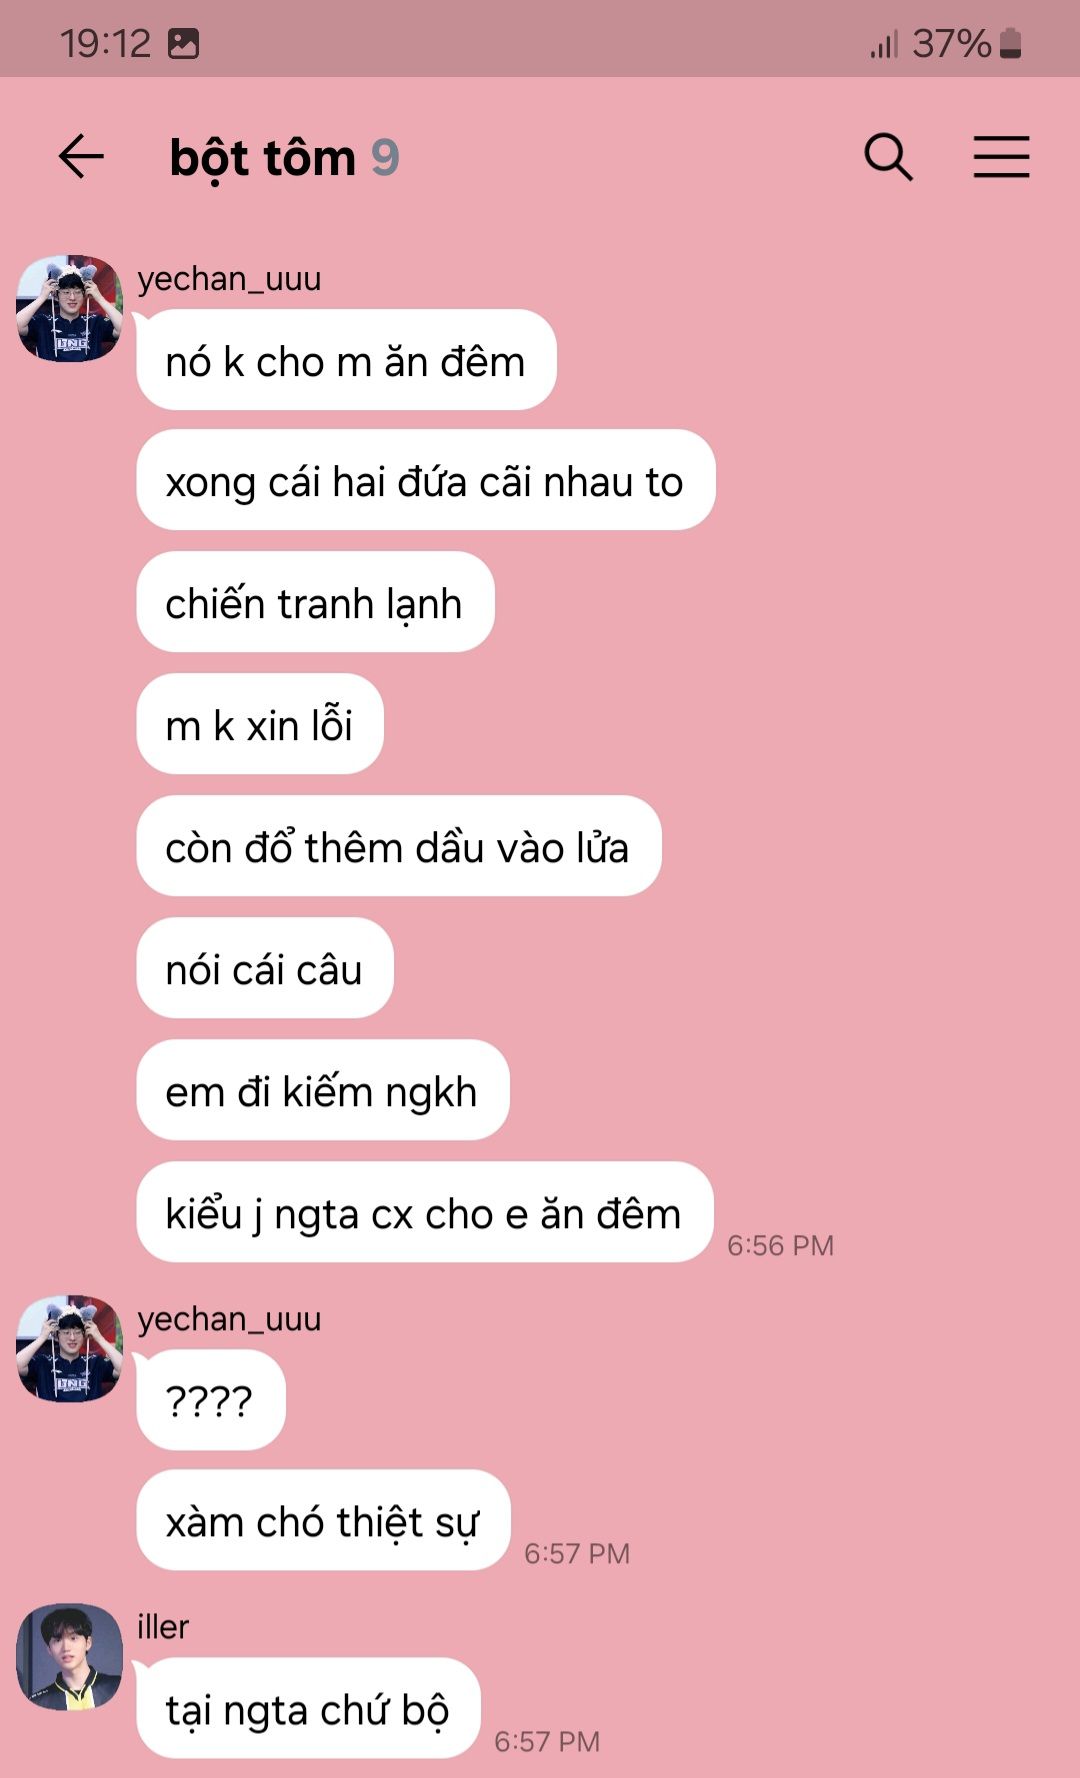Tap the chat title 'bột tôm'
The height and width of the screenshot is (1778, 1080).
[x=263, y=158]
